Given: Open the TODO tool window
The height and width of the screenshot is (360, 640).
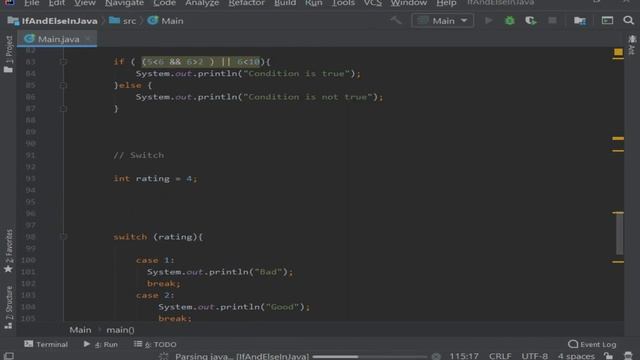Looking at the screenshot, I should pyautogui.click(x=155, y=344).
